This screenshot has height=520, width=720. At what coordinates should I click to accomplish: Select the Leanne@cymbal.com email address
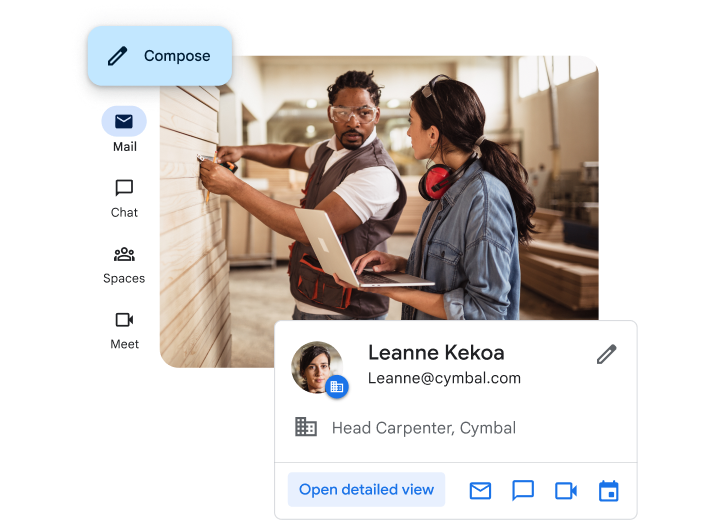tap(444, 378)
